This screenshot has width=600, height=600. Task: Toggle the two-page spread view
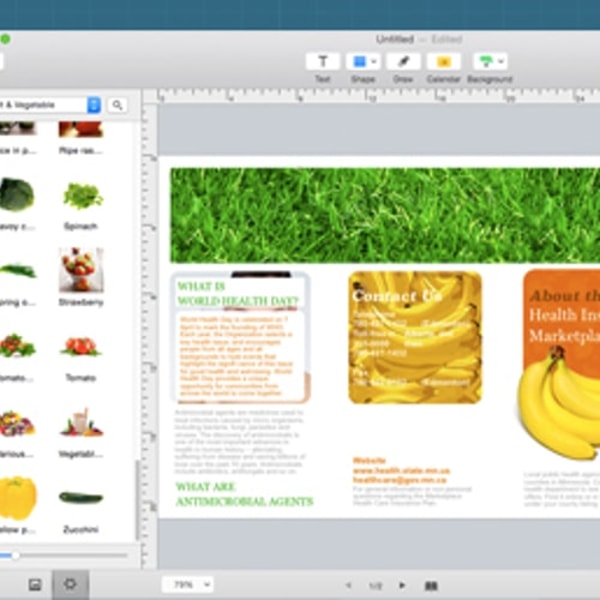431,585
